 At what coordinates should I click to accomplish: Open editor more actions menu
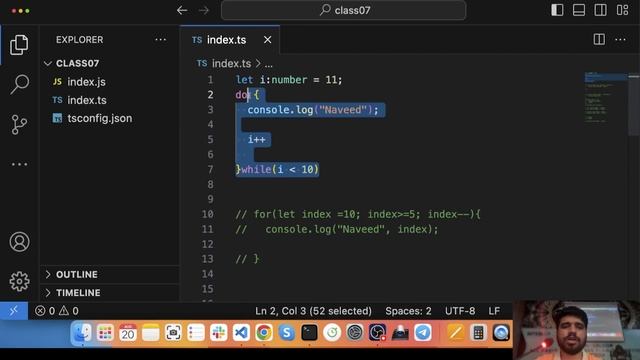[620, 40]
